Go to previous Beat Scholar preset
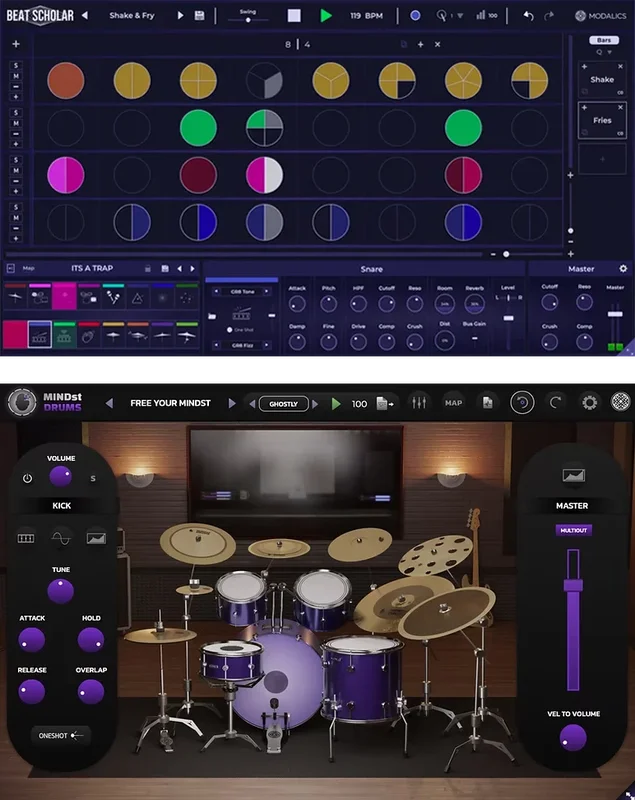The height and width of the screenshot is (800, 635). (x=85, y=15)
